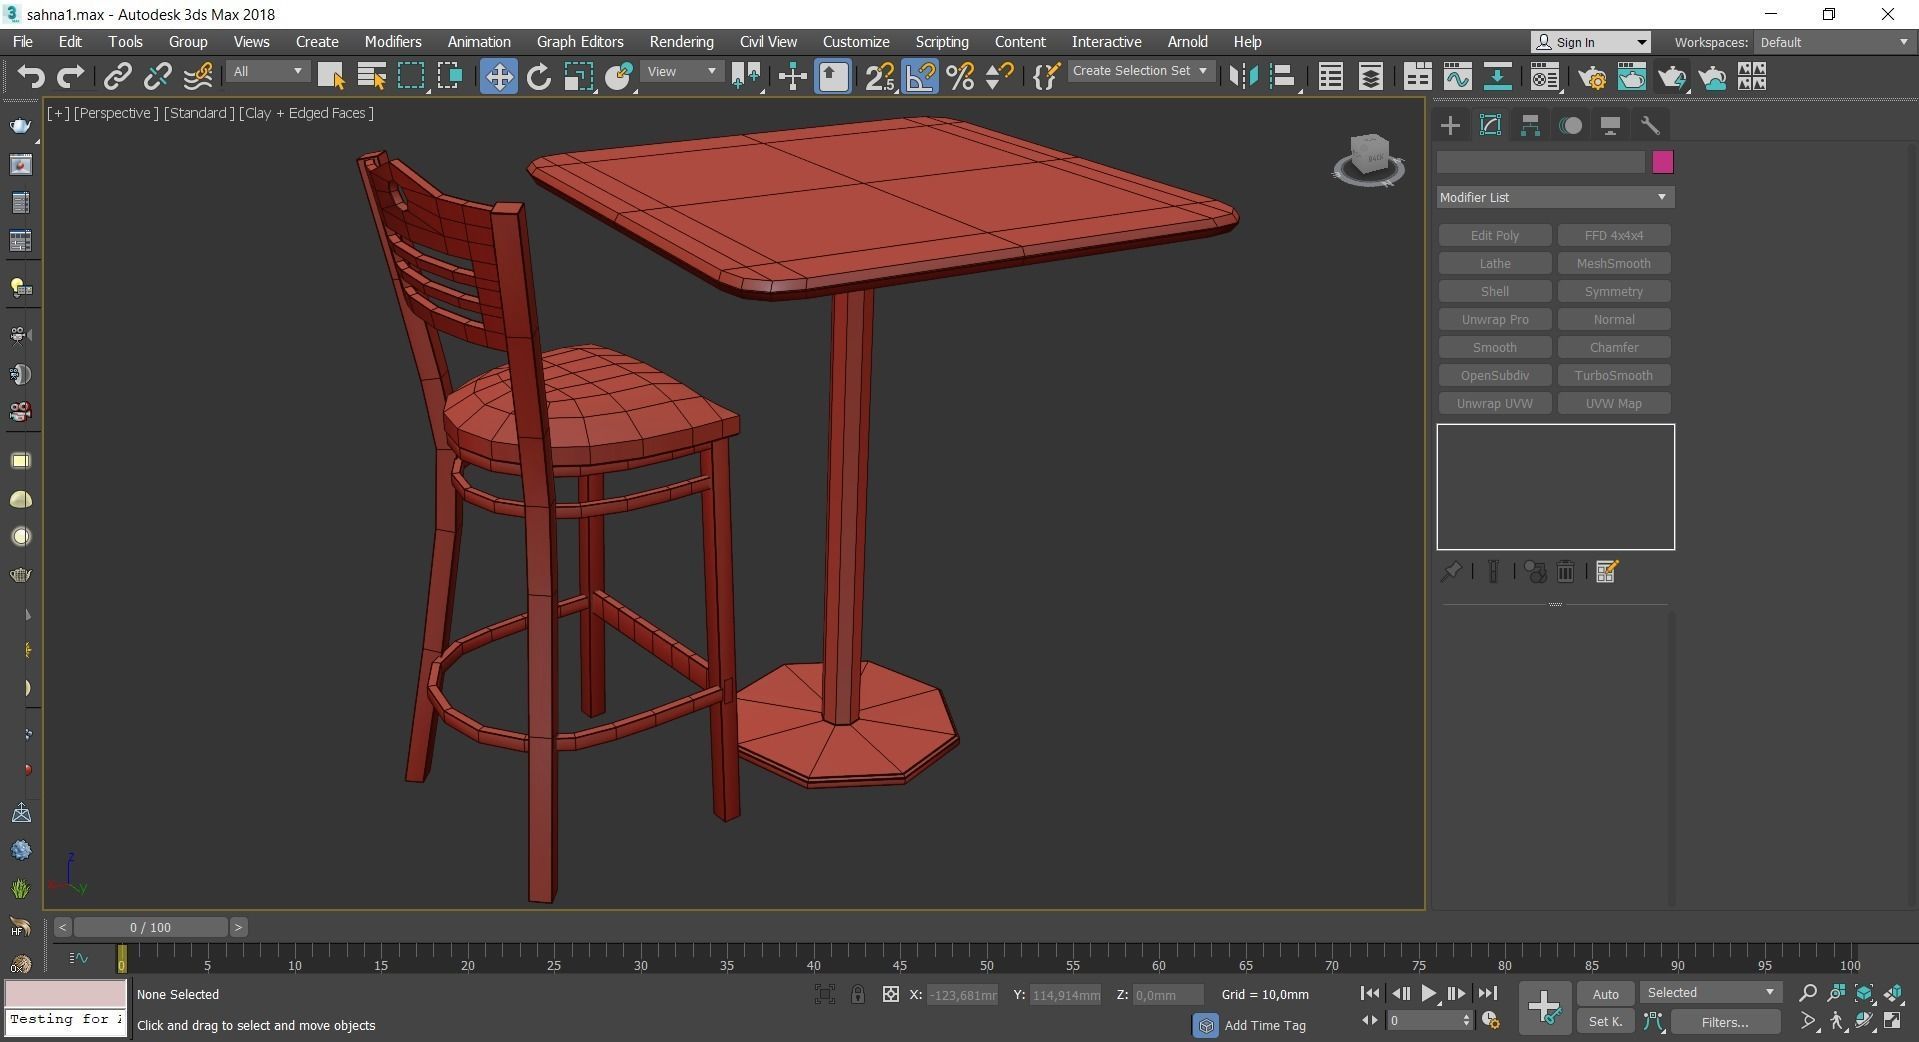Image resolution: width=1919 pixels, height=1042 pixels.
Task: Open the key filter Selected dropdown
Action: click(1711, 992)
